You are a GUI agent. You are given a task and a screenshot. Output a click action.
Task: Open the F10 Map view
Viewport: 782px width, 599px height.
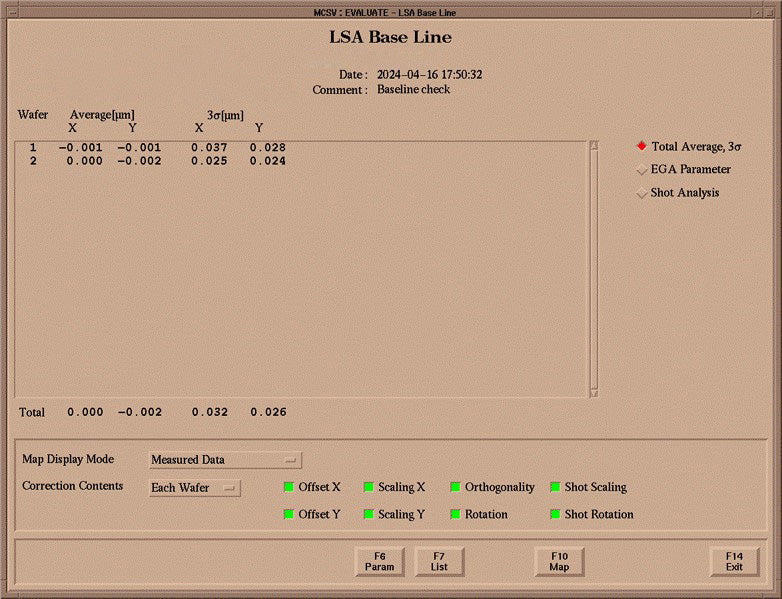pyautogui.click(x=559, y=562)
